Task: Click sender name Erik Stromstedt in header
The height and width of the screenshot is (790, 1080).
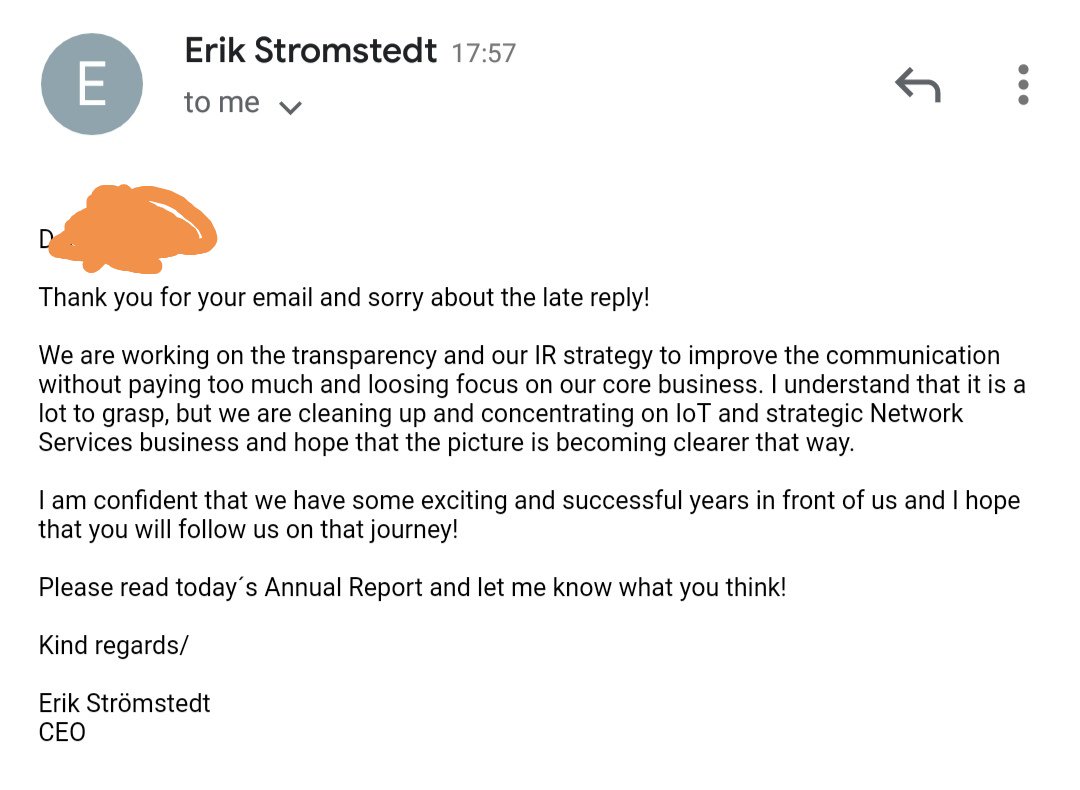Action: (311, 50)
